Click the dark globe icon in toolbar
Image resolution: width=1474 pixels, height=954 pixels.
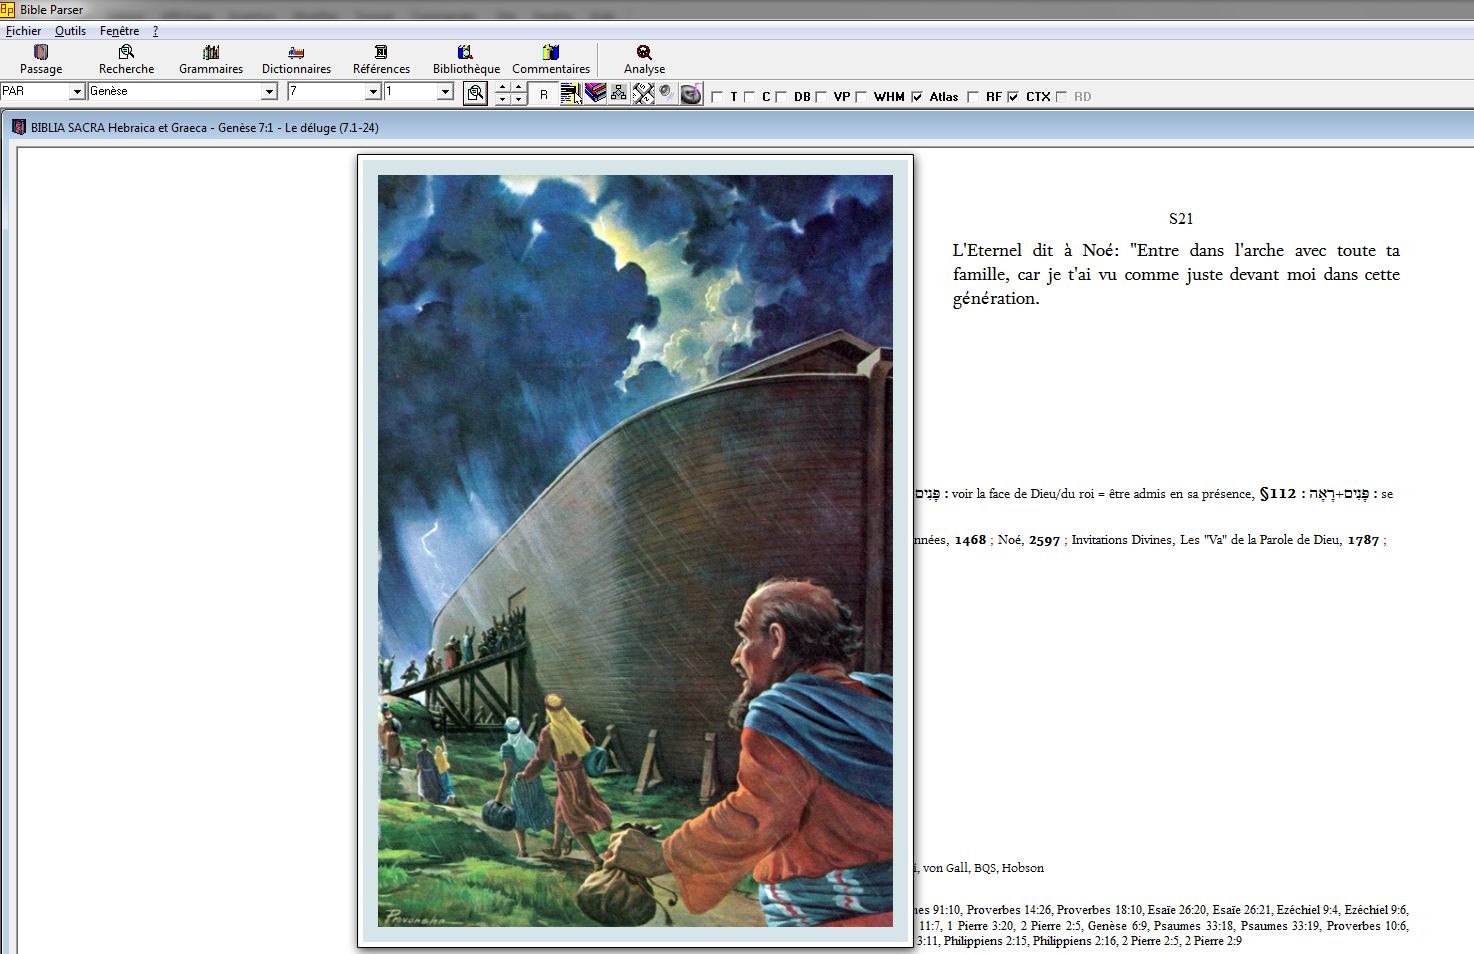[x=691, y=94]
